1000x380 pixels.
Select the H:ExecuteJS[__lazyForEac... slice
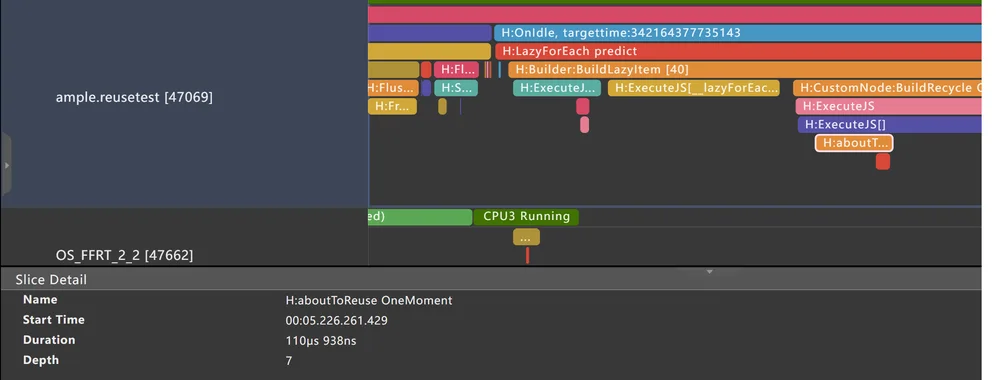693,88
